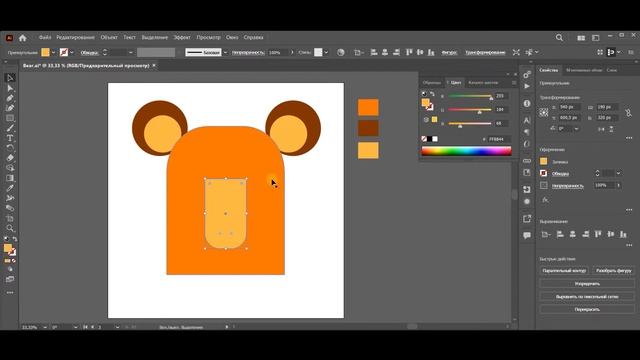This screenshot has width=640, height=360.
Task: Open graphic style dropdown in control bar
Action: [326, 52]
